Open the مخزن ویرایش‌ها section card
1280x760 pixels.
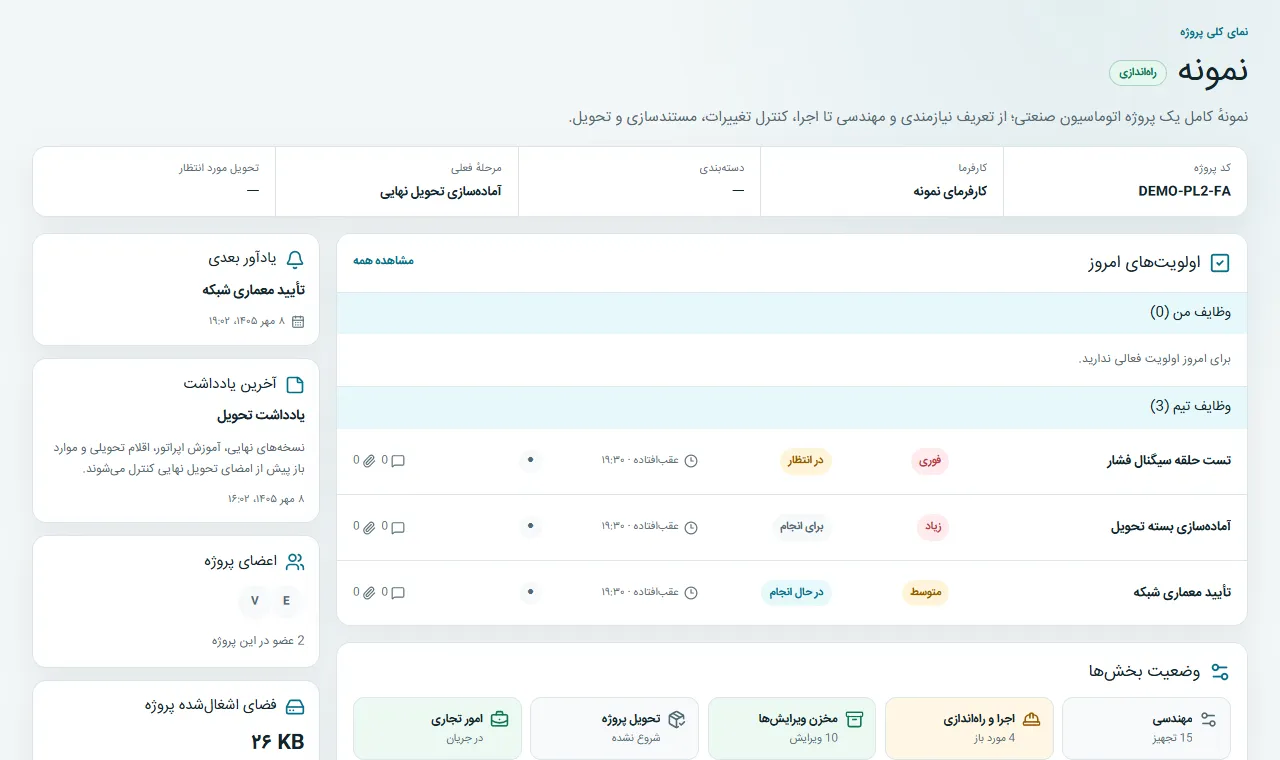pos(792,728)
